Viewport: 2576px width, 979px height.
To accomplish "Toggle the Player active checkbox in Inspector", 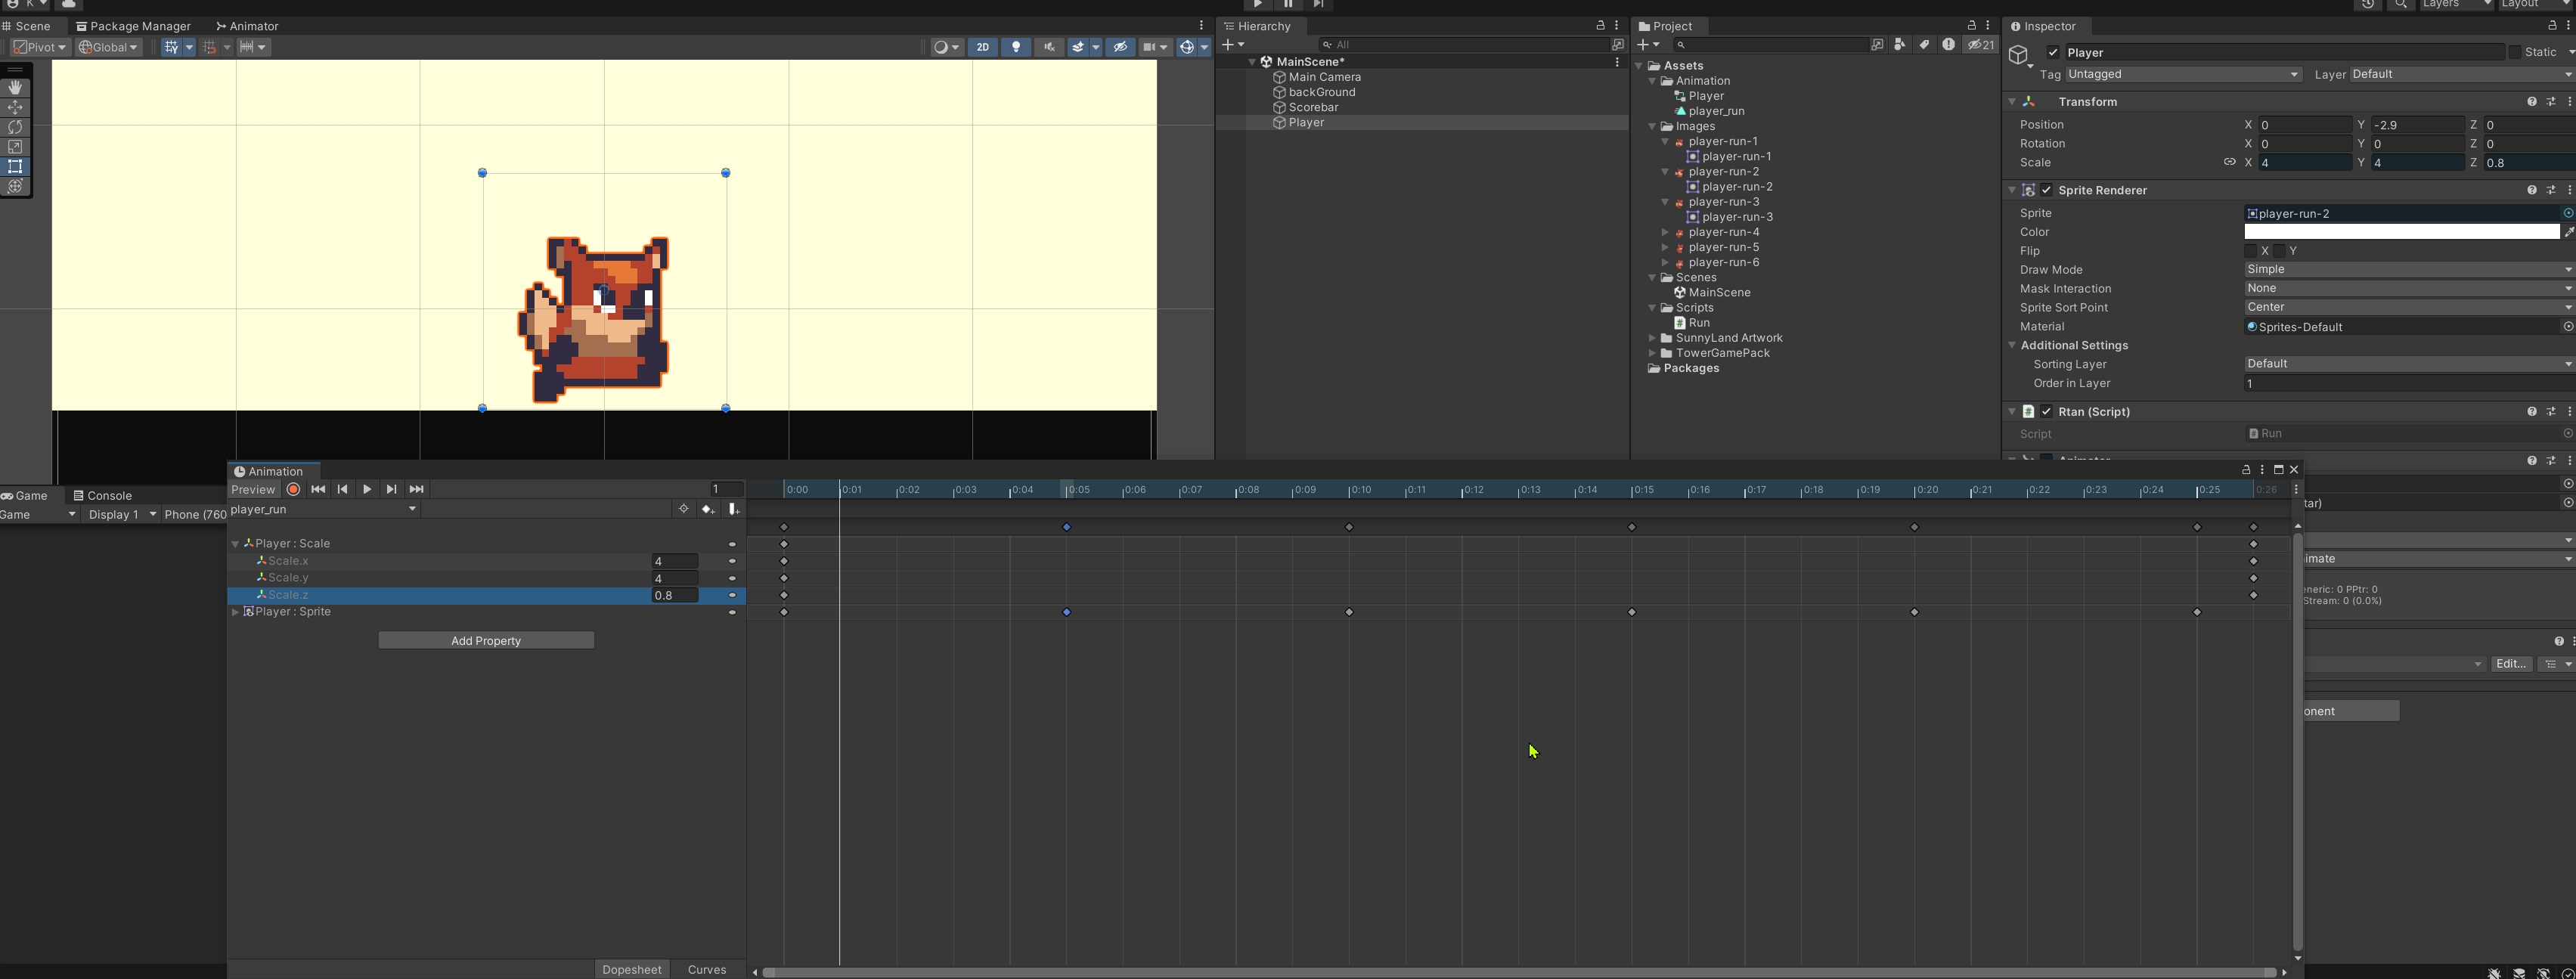I will coord(2053,52).
